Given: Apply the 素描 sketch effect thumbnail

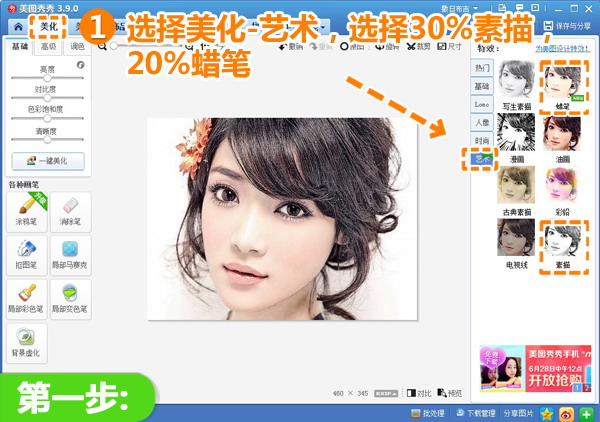Looking at the screenshot, I should pyautogui.click(x=562, y=239).
